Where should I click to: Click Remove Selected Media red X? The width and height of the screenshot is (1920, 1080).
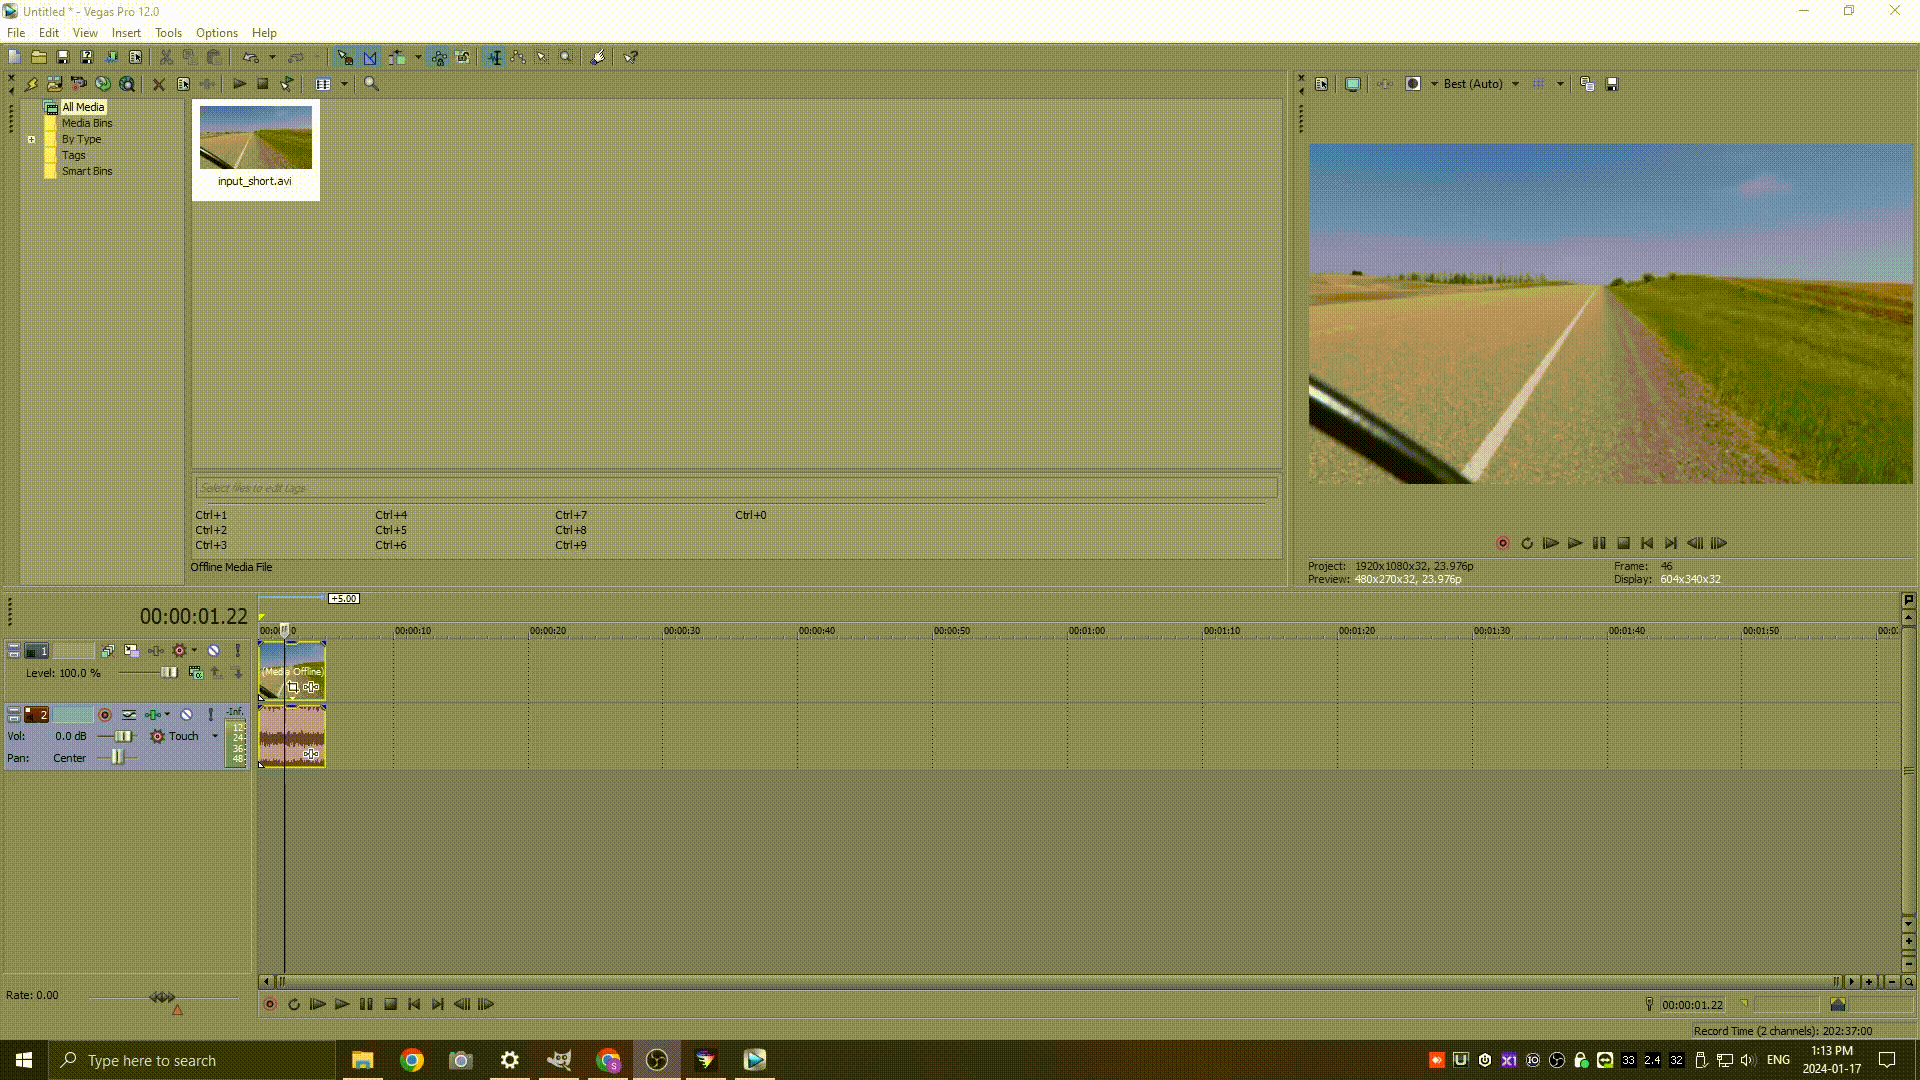click(158, 84)
